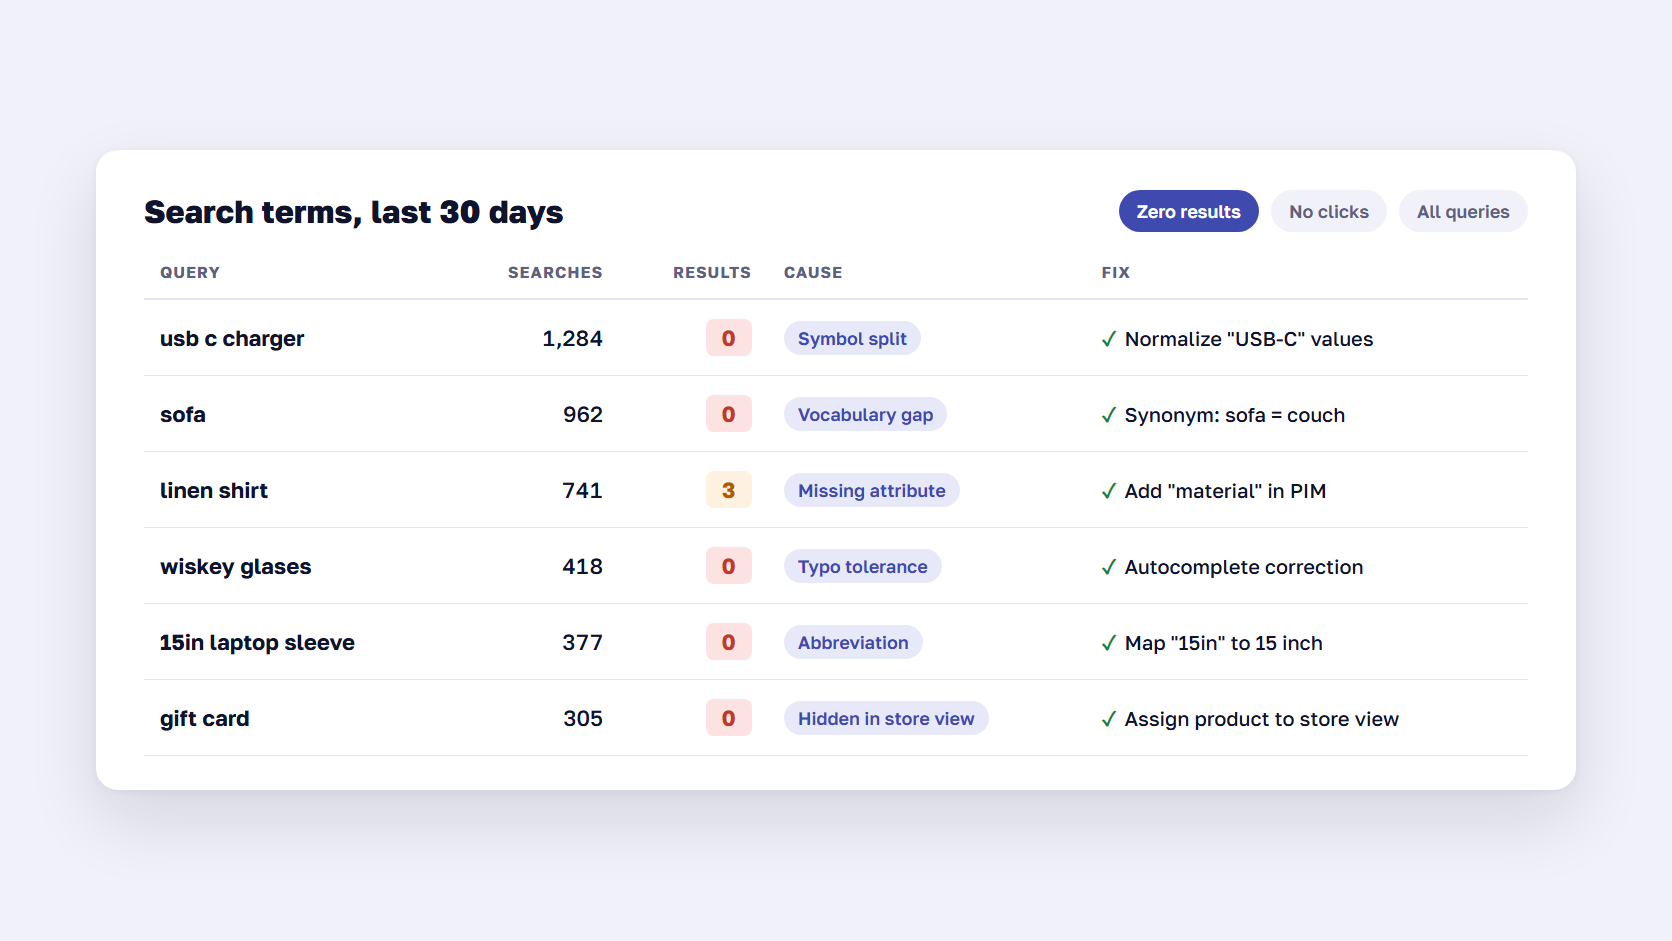Image resolution: width=1672 pixels, height=941 pixels.
Task: Click the search count 418
Action: point(582,567)
